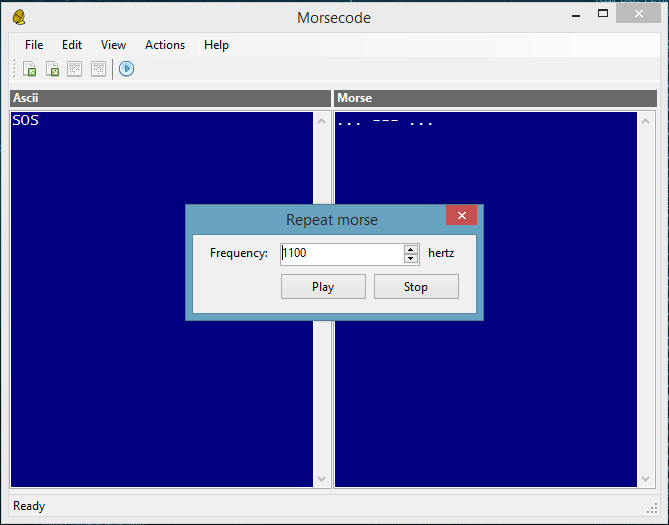The image size is (669, 525).
Task: Open the File menu
Action: 34,45
